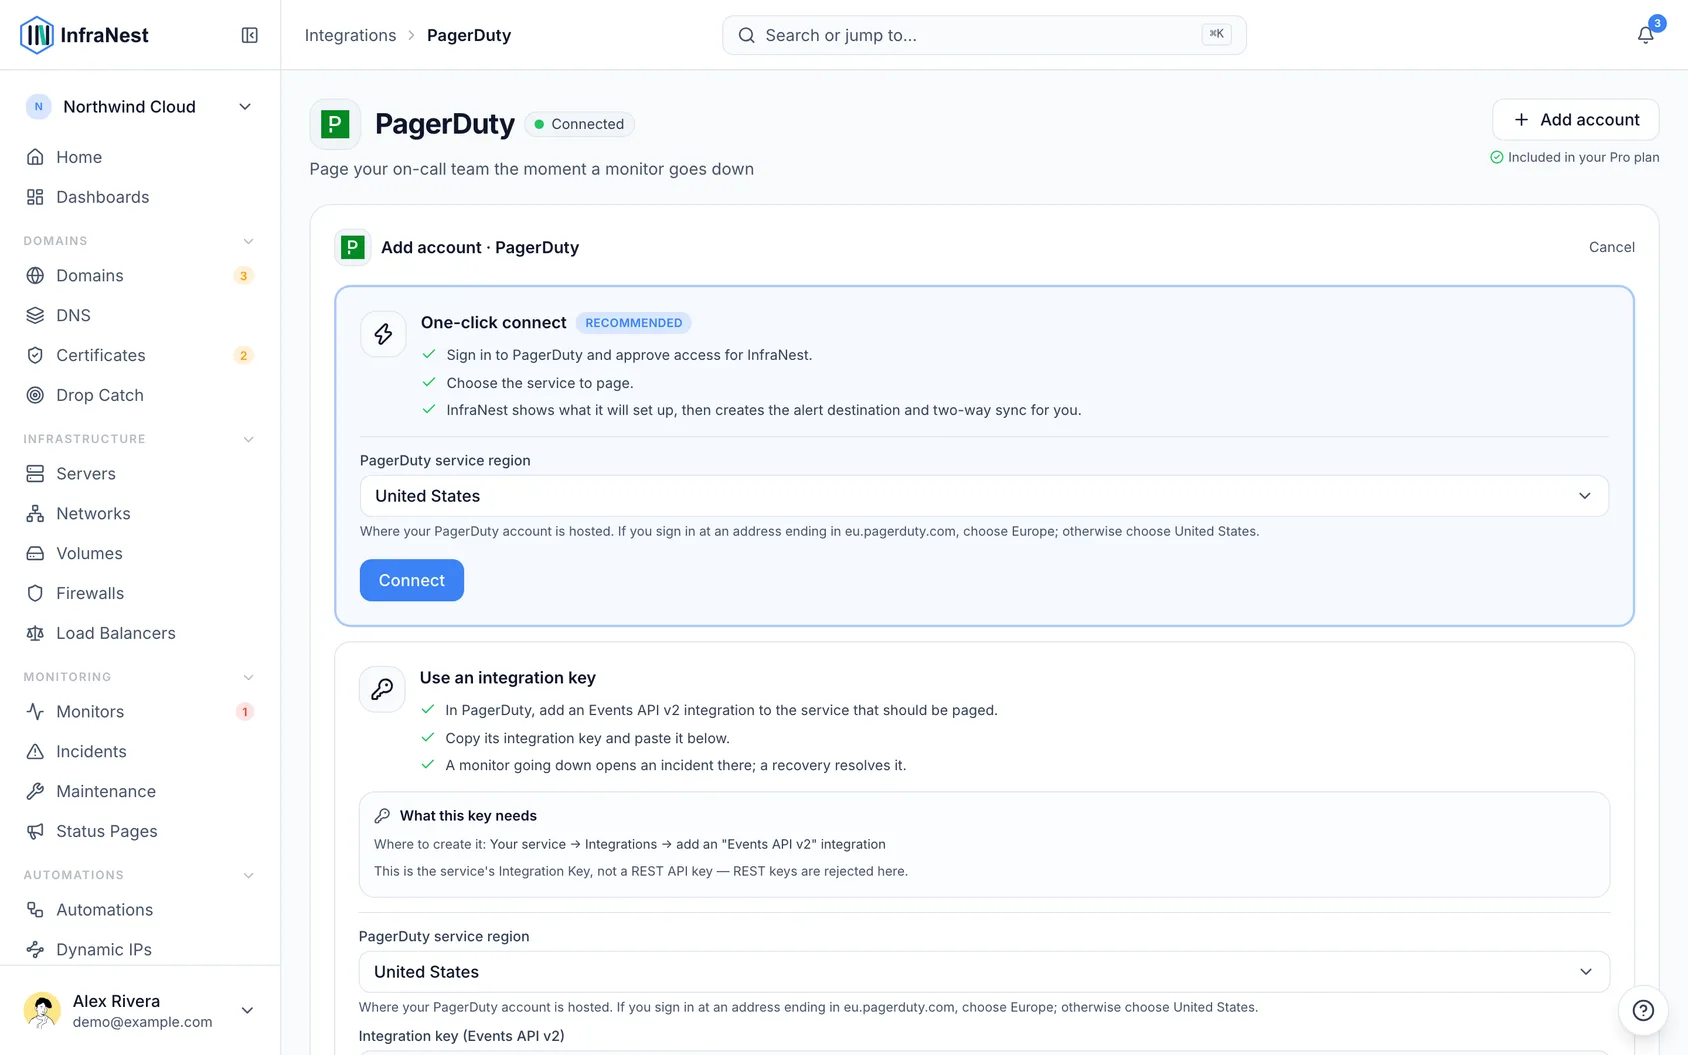Click the Monitors pulse icon
Viewport: 1688px width, 1055px height.
pos(35,712)
